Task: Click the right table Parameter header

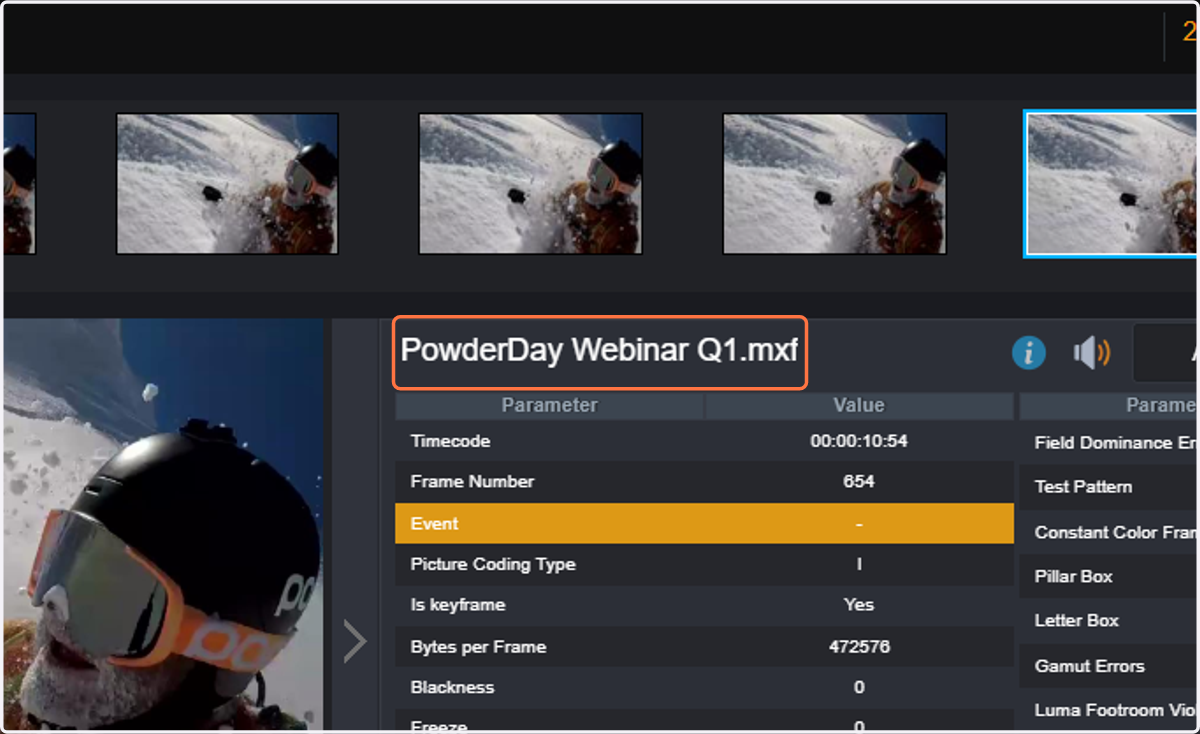Action: pyautogui.click(x=1109, y=405)
